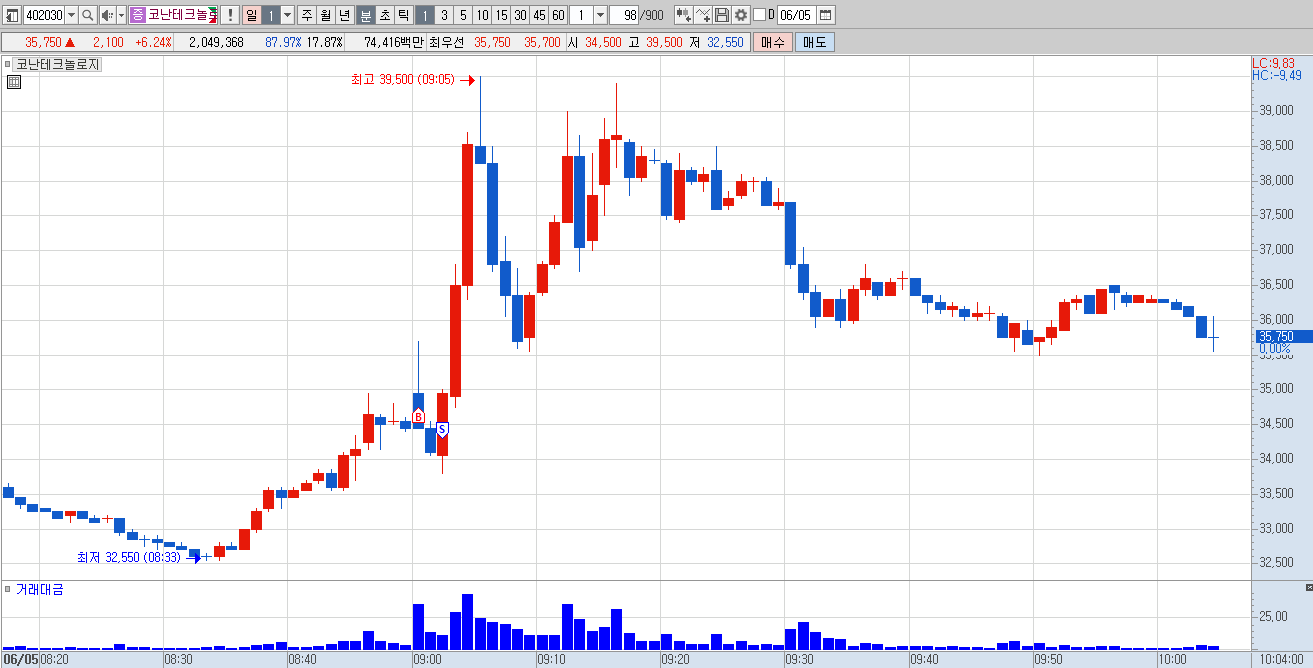Viewport: 1313px width, 668px height.
Task: Click the 매수 buy button
Action: [x=773, y=42]
